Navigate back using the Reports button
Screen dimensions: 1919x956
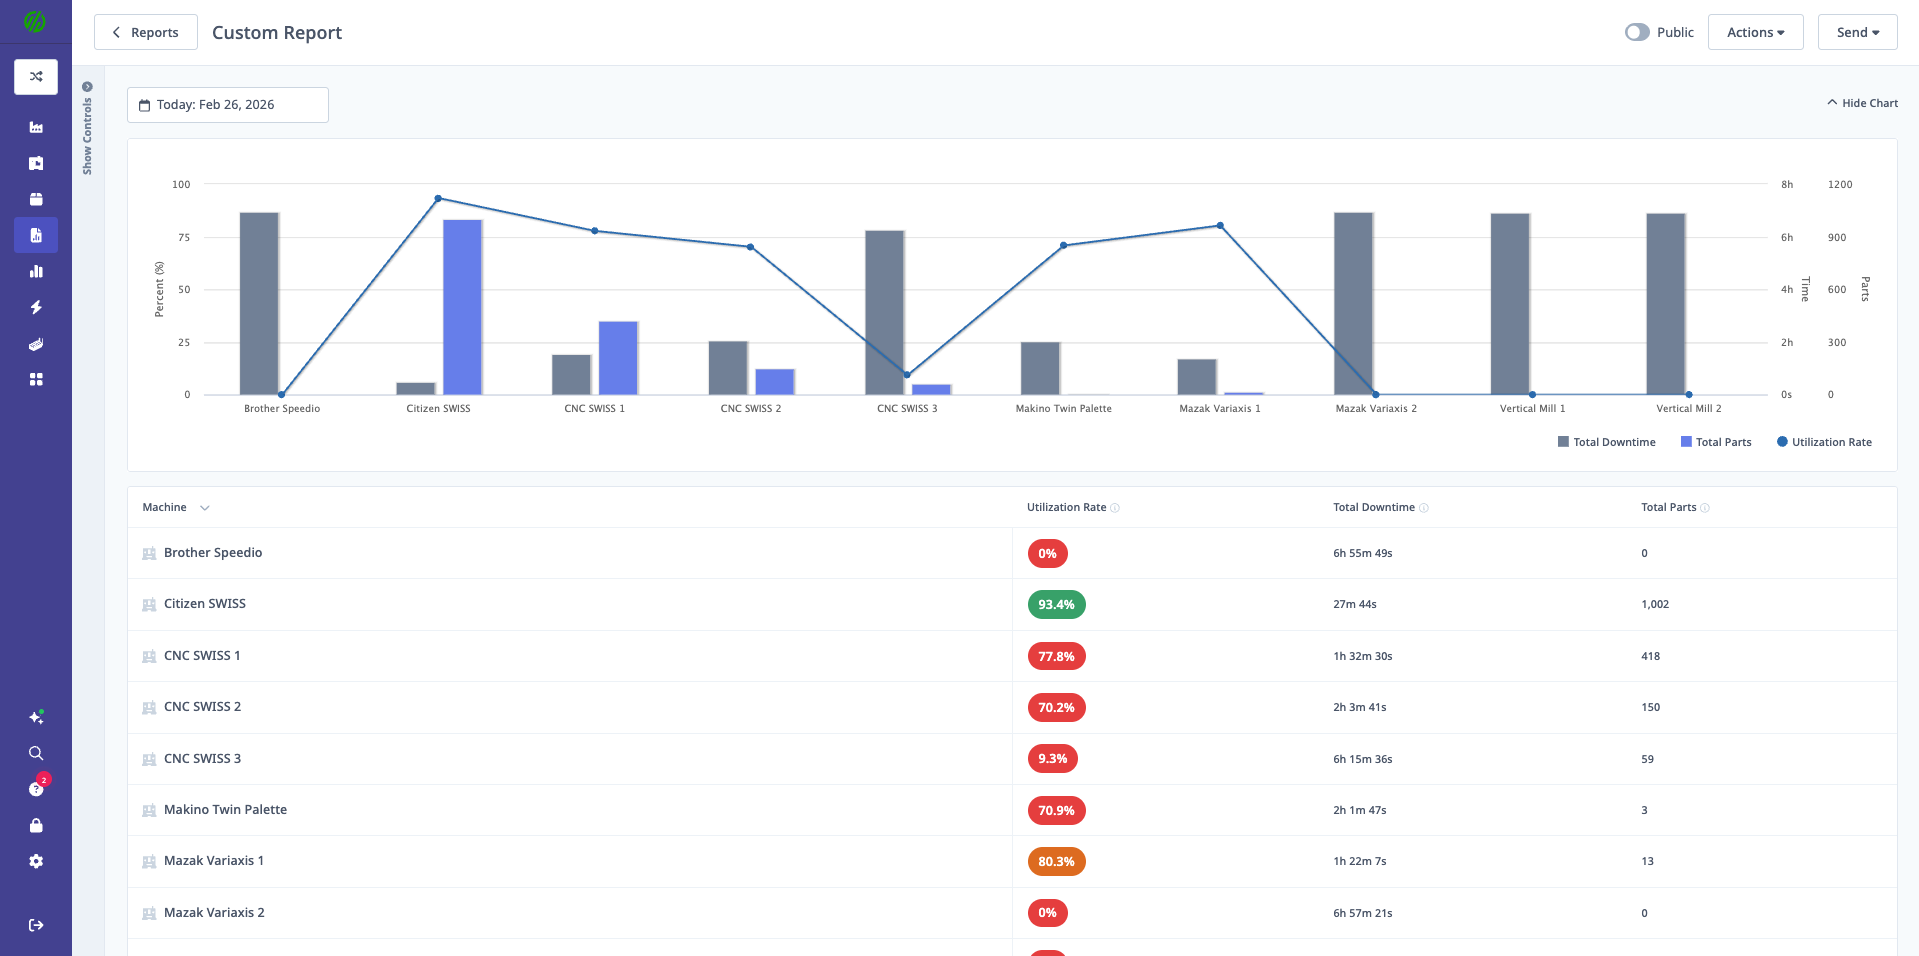click(146, 31)
